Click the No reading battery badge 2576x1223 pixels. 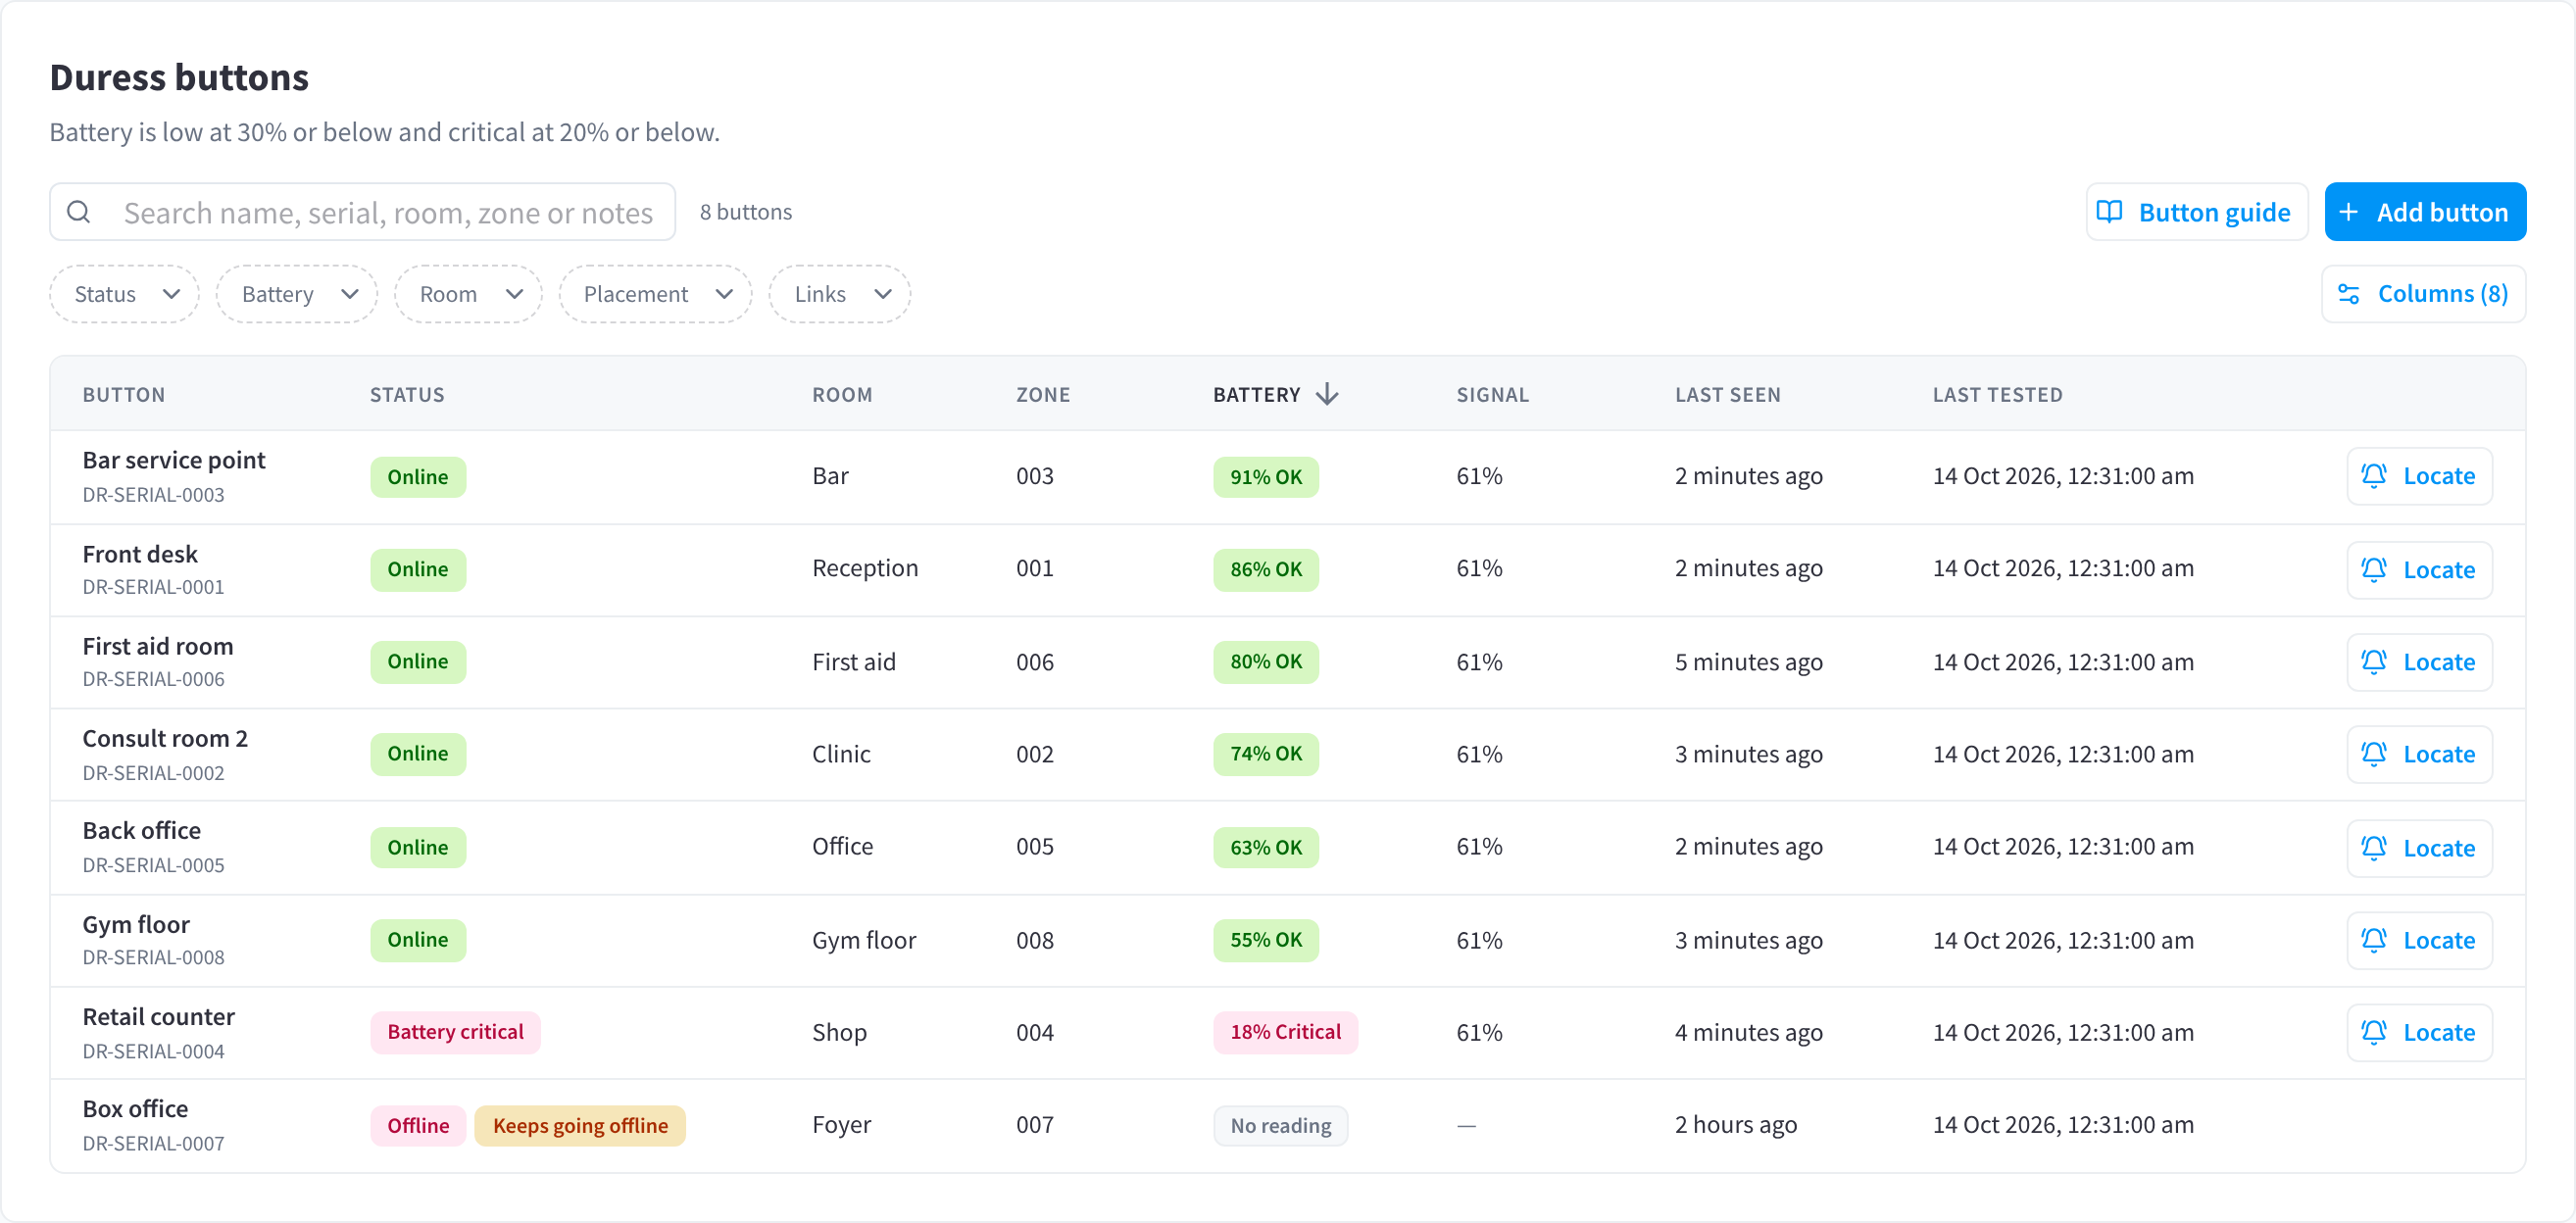click(x=1281, y=1125)
